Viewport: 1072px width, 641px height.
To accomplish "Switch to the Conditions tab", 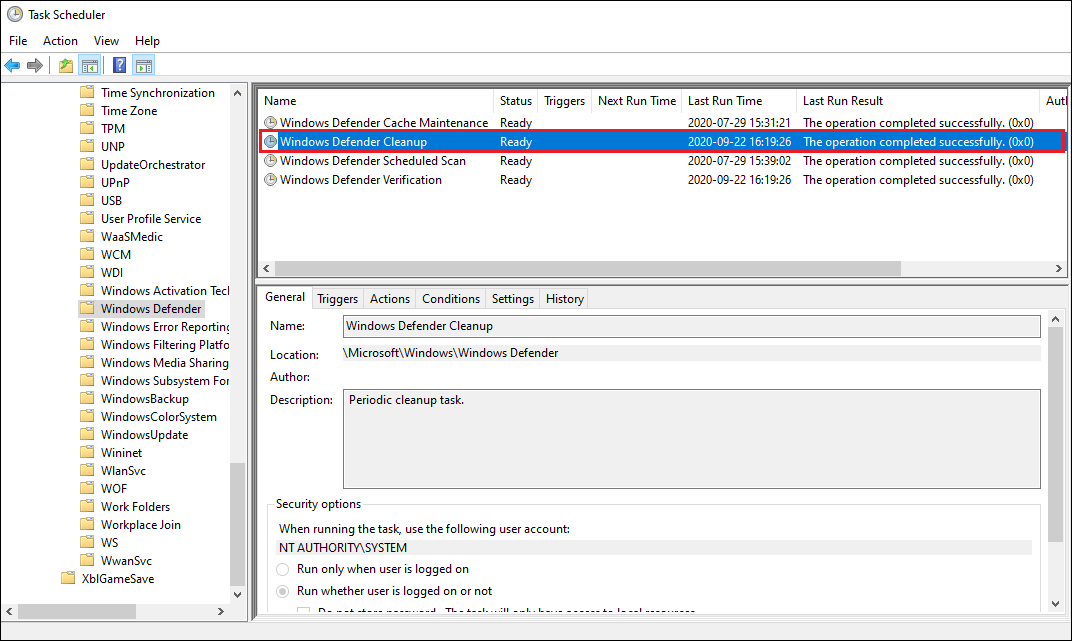I will point(451,299).
